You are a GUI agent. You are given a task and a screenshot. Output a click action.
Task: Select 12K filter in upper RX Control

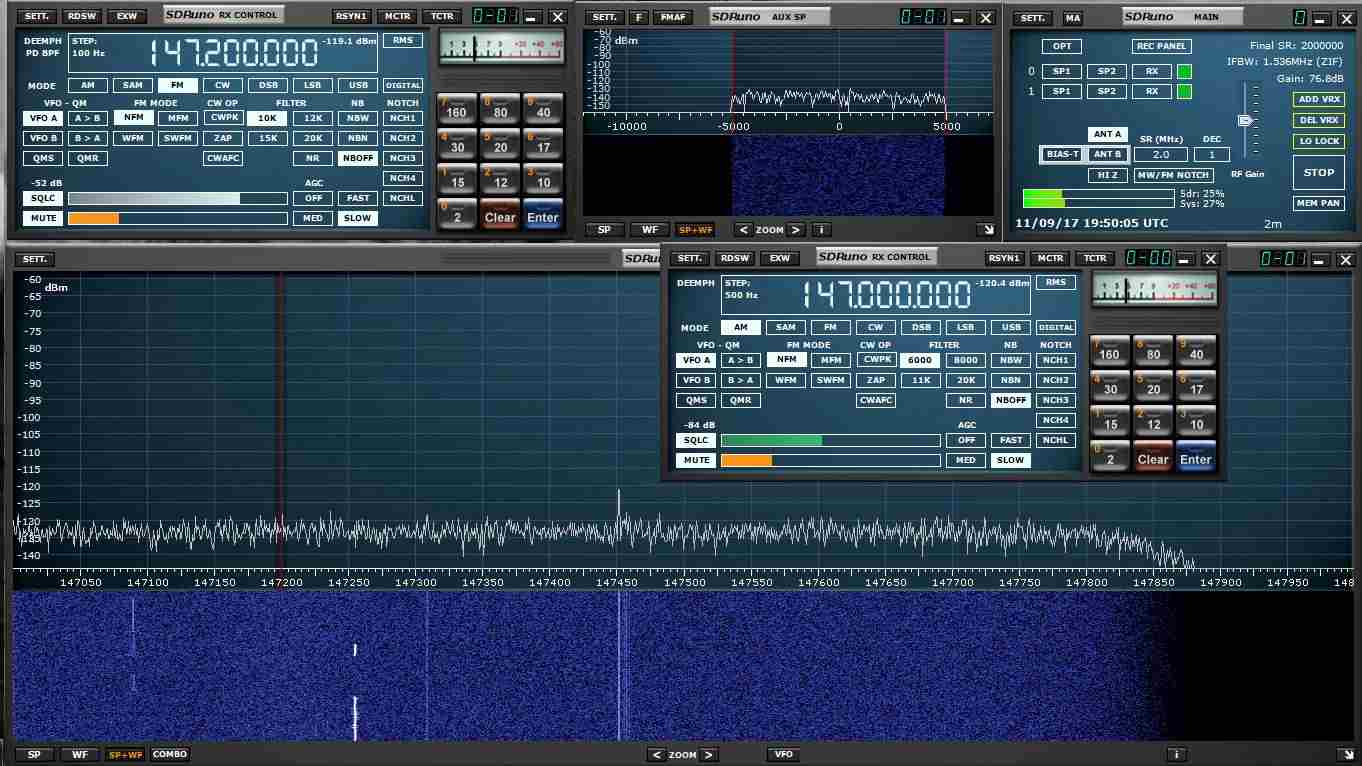[313, 117]
